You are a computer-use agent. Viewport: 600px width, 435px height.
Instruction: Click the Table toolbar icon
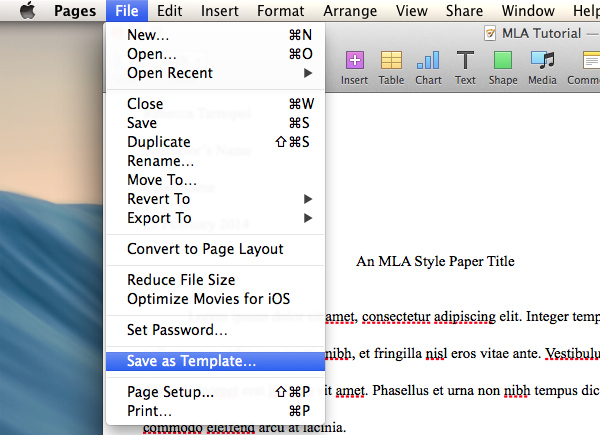coord(391,66)
